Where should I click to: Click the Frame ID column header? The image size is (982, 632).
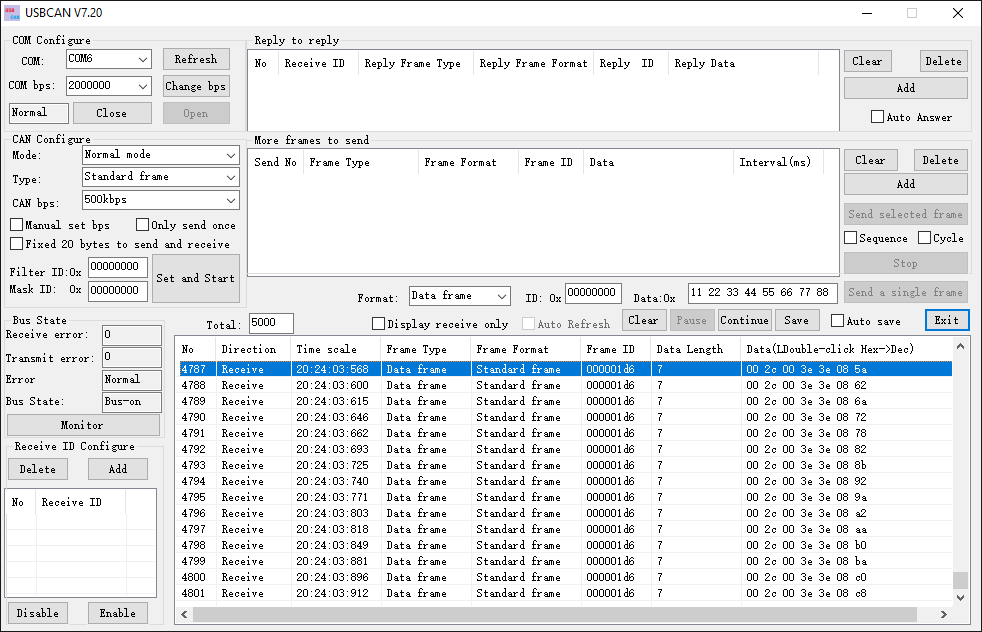[x=610, y=349]
